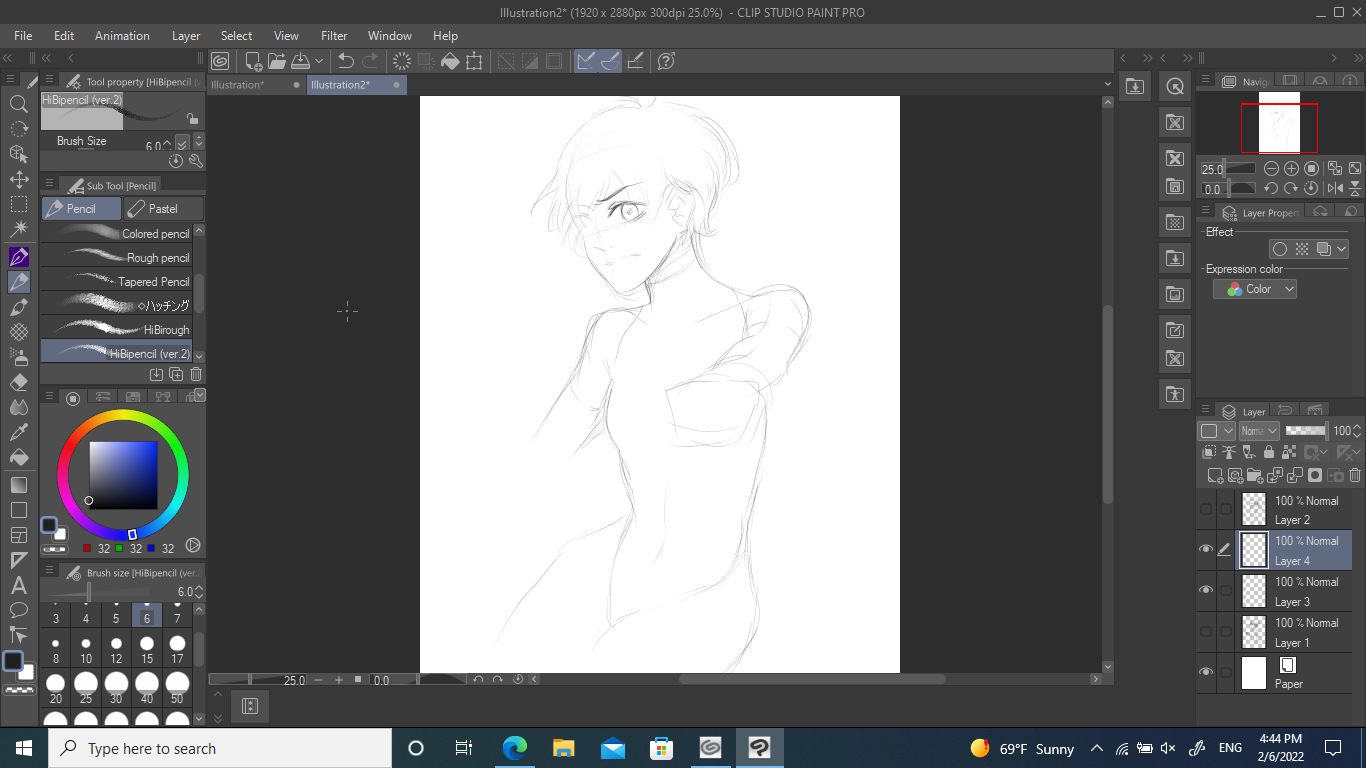1366x768 pixels.
Task: Open the layer blending mode dropdown
Action: click(x=1258, y=431)
